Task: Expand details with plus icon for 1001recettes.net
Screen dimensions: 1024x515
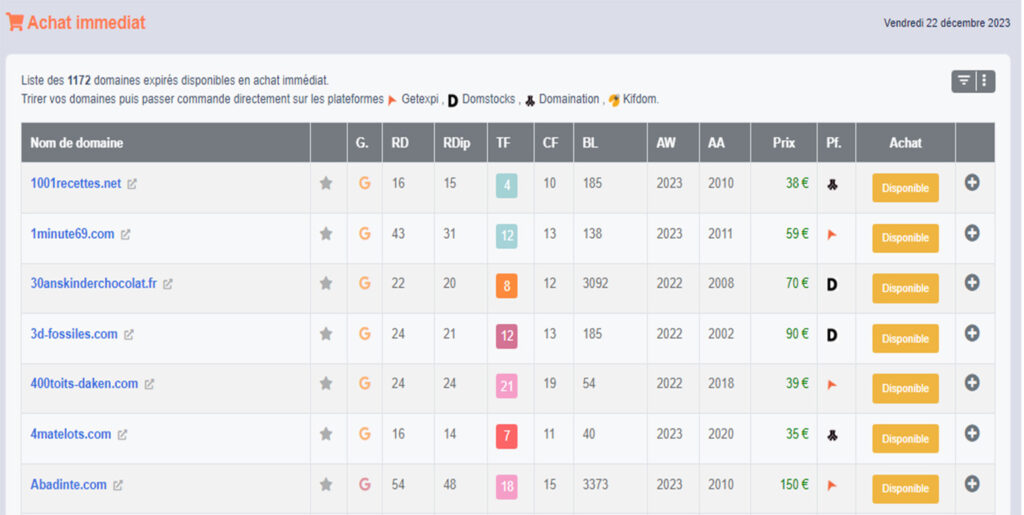Action: 972,183
